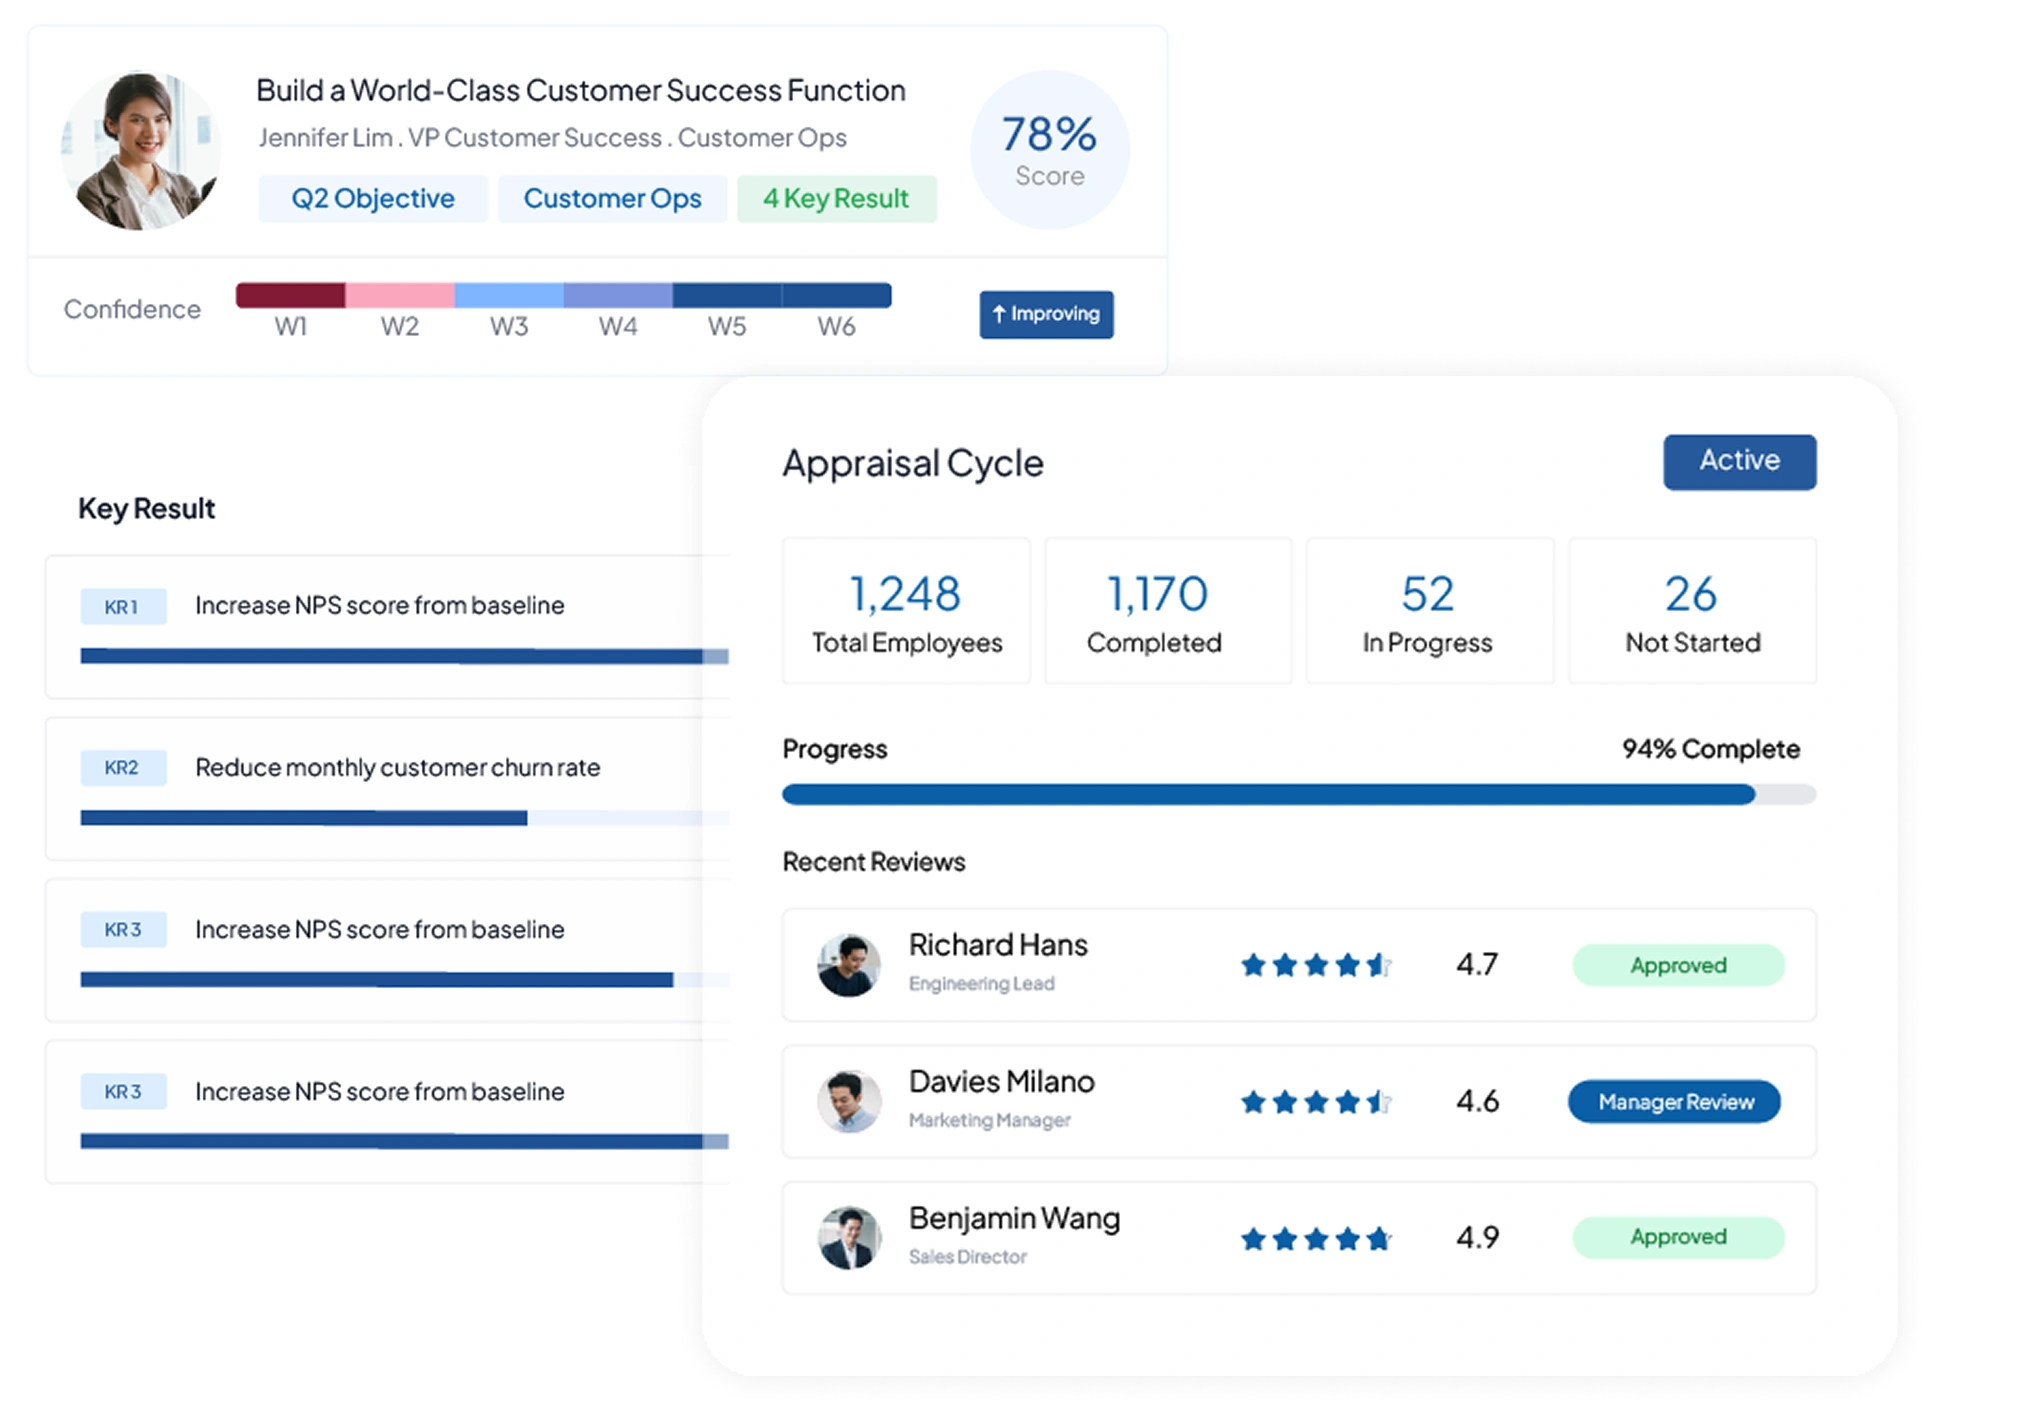Screen dimensions: 2028x1408
Task: Open the 52 In Progress card
Action: (x=1430, y=611)
